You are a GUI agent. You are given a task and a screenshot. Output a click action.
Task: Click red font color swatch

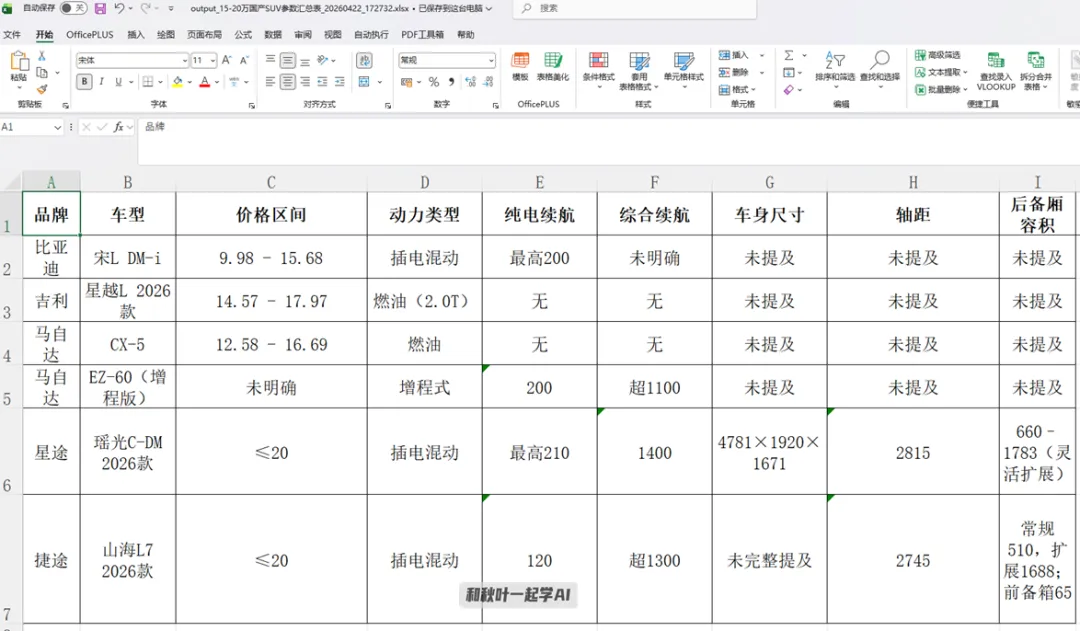point(205,82)
